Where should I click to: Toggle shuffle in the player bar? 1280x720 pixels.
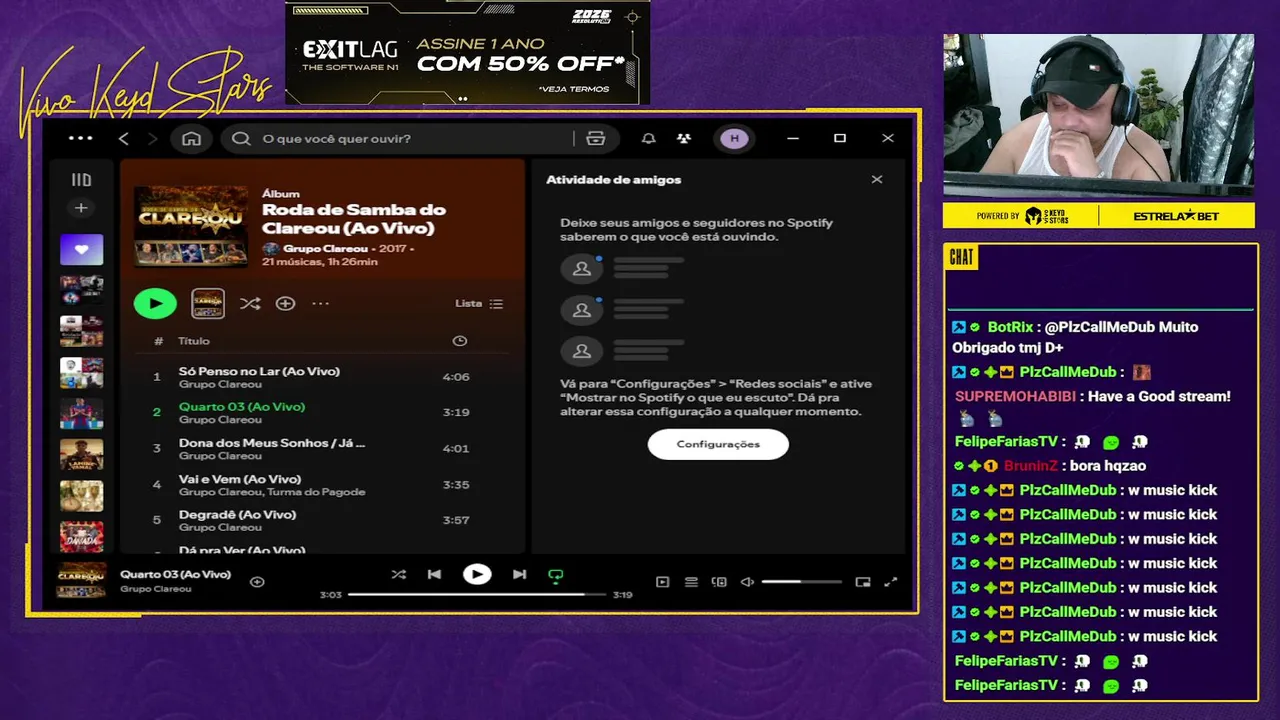click(399, 574)
